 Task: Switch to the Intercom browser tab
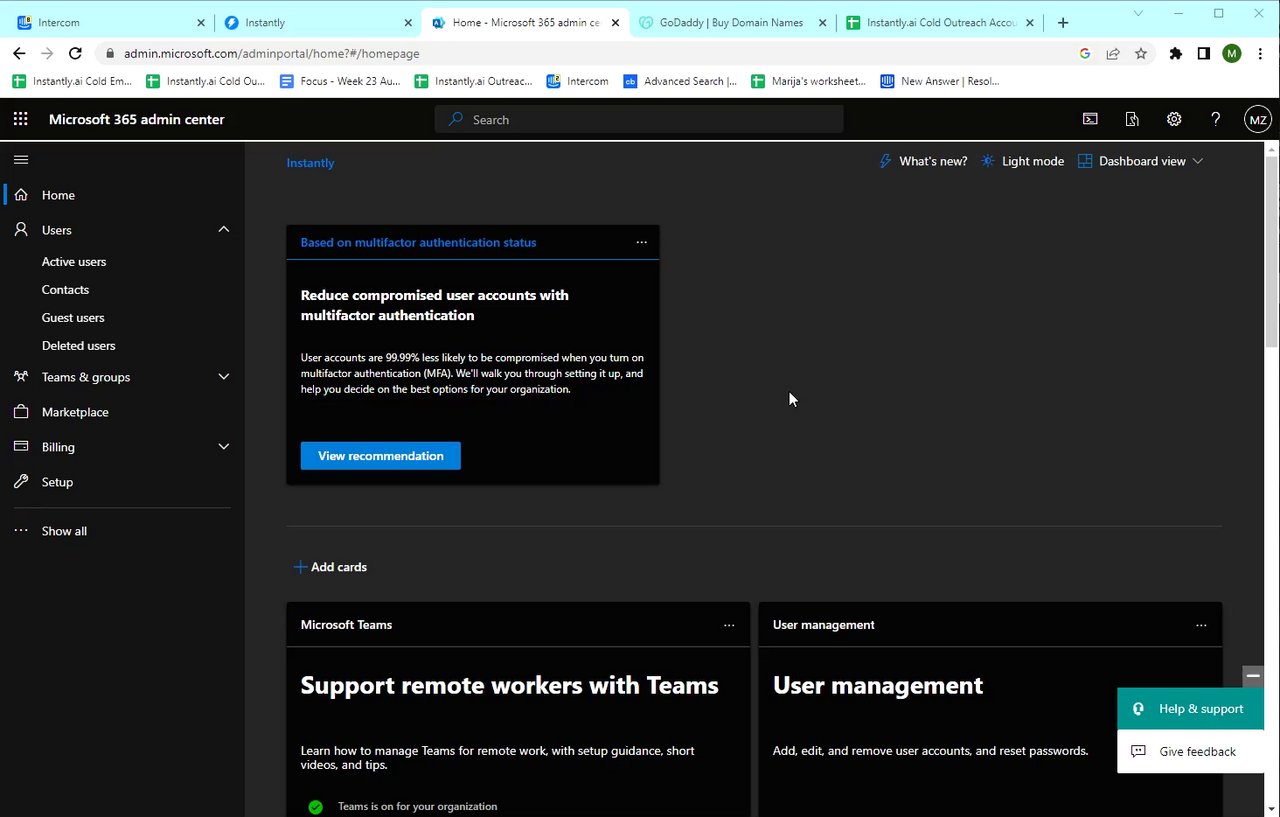[x=110, y=22]
